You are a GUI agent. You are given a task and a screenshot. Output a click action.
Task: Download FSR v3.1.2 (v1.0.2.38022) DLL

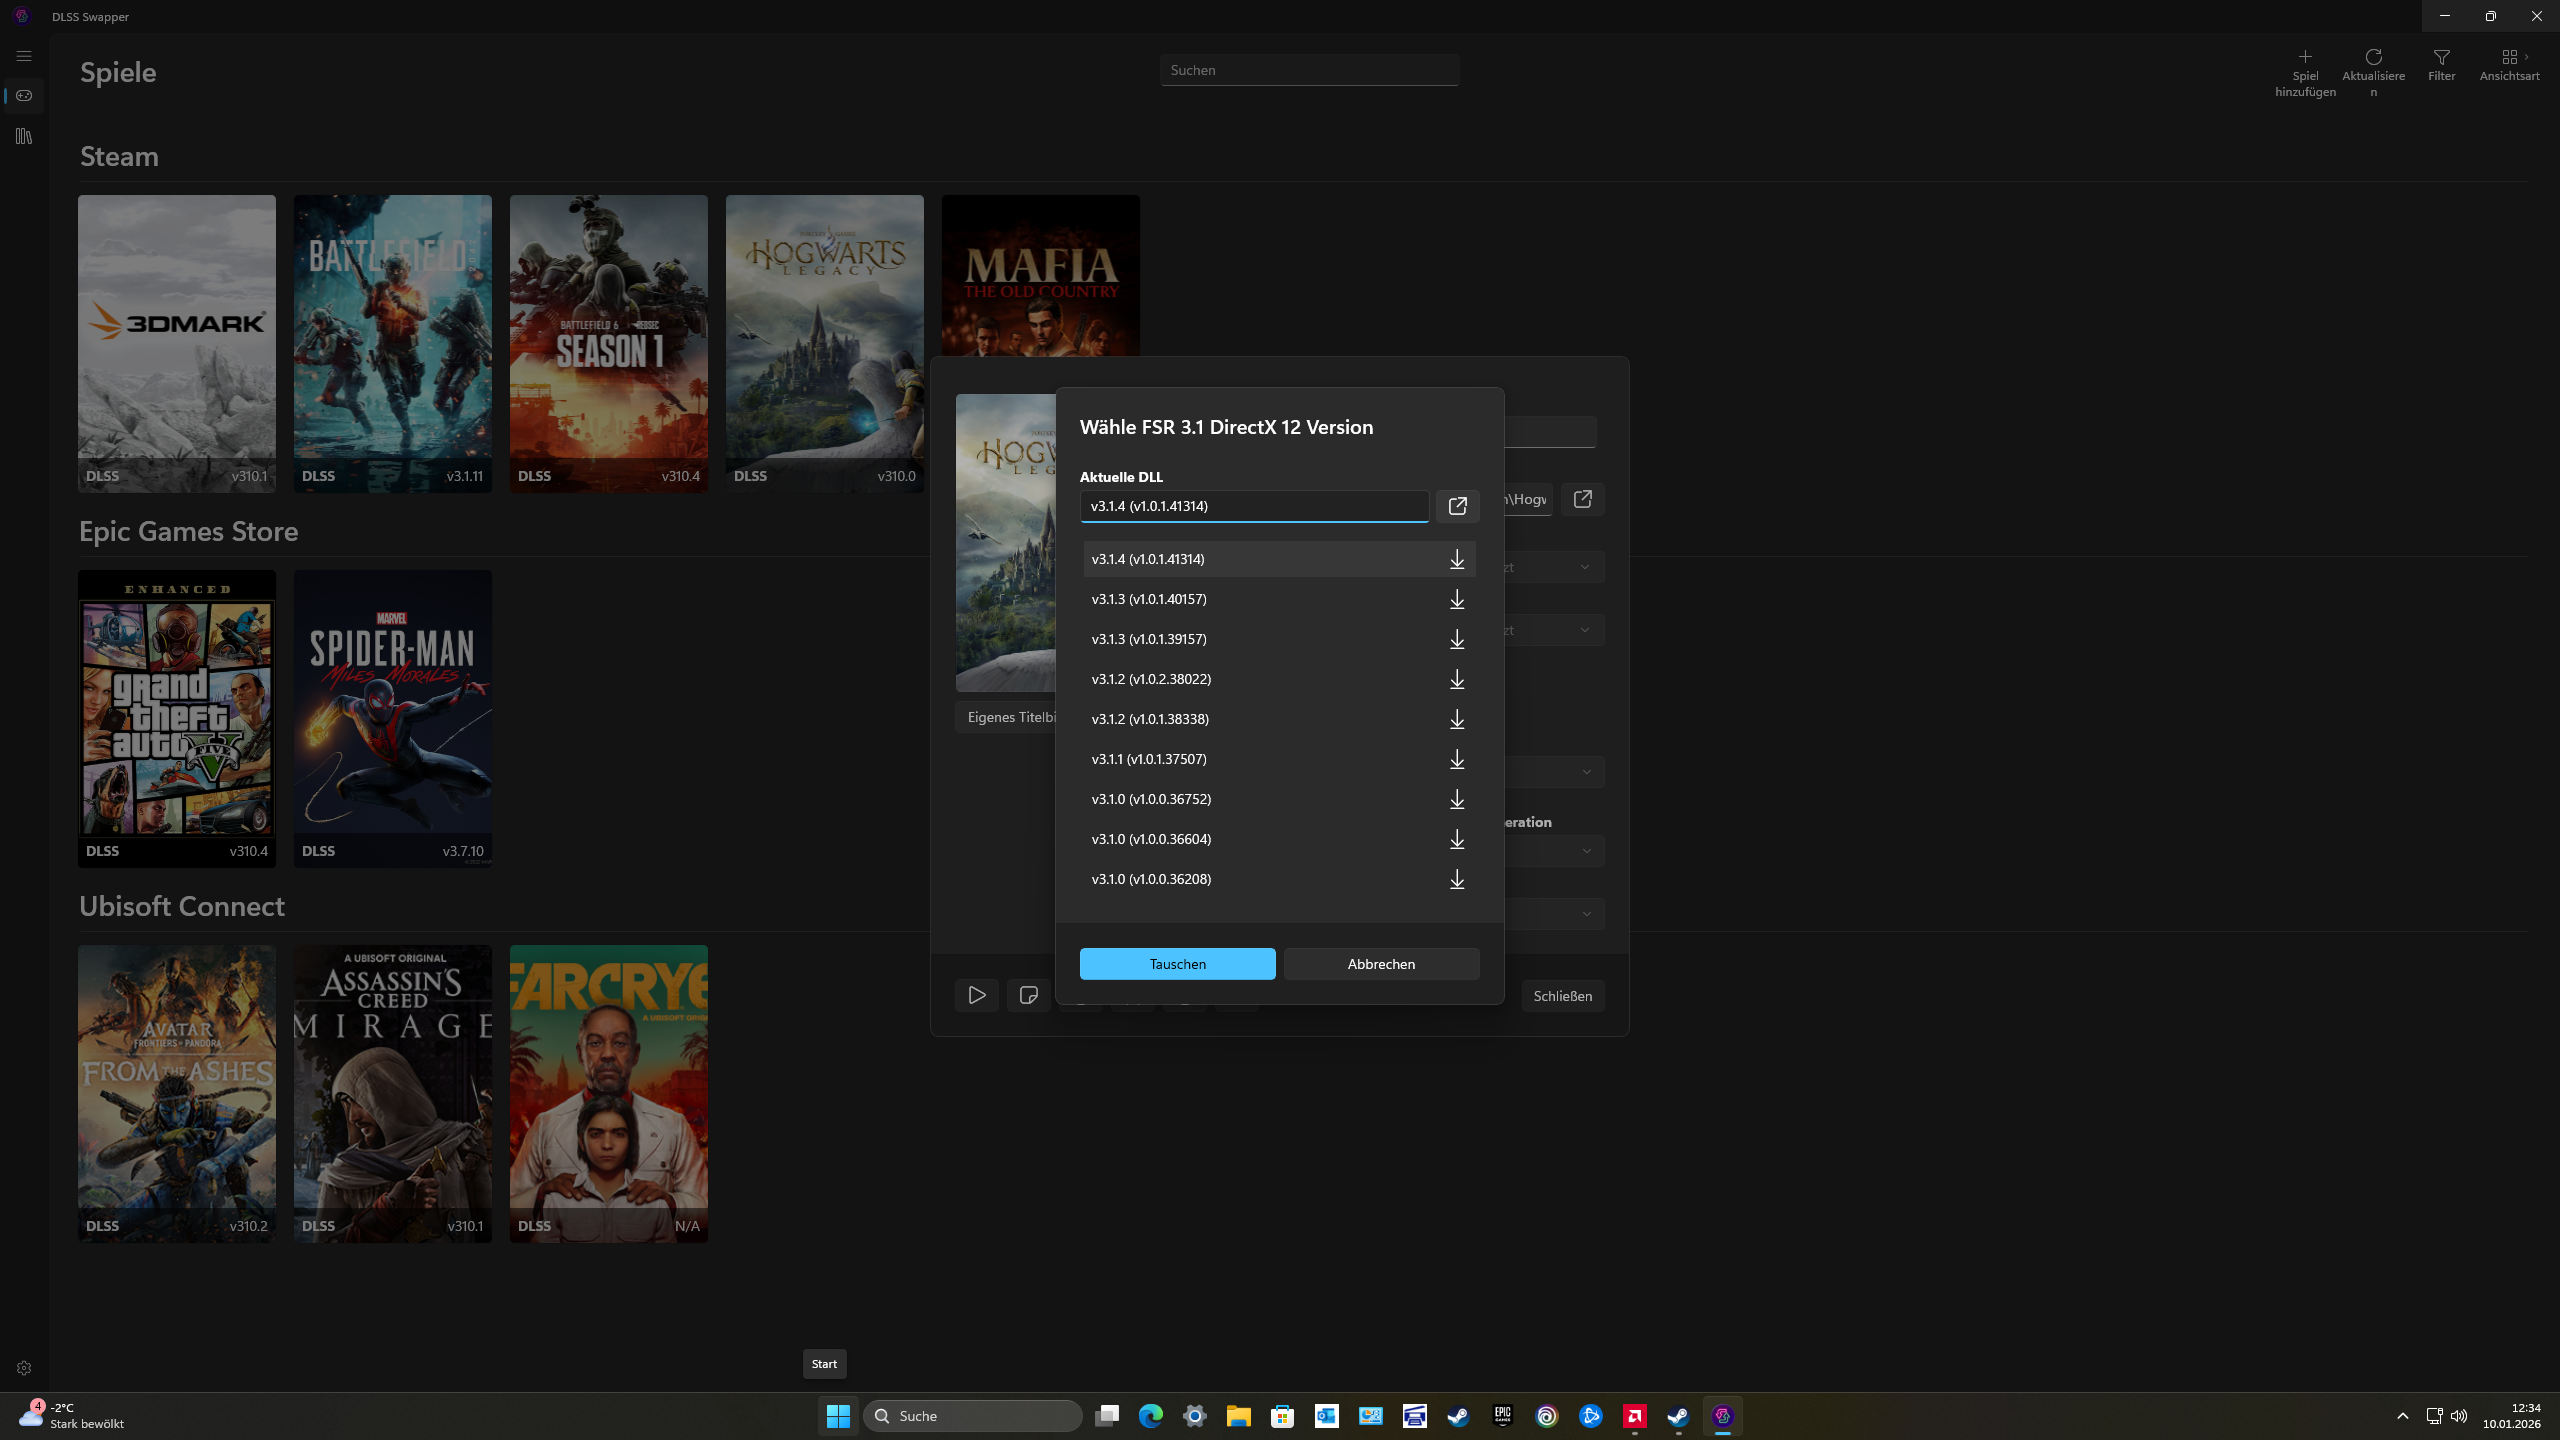pyautogui.click(x=1457, y=679)
